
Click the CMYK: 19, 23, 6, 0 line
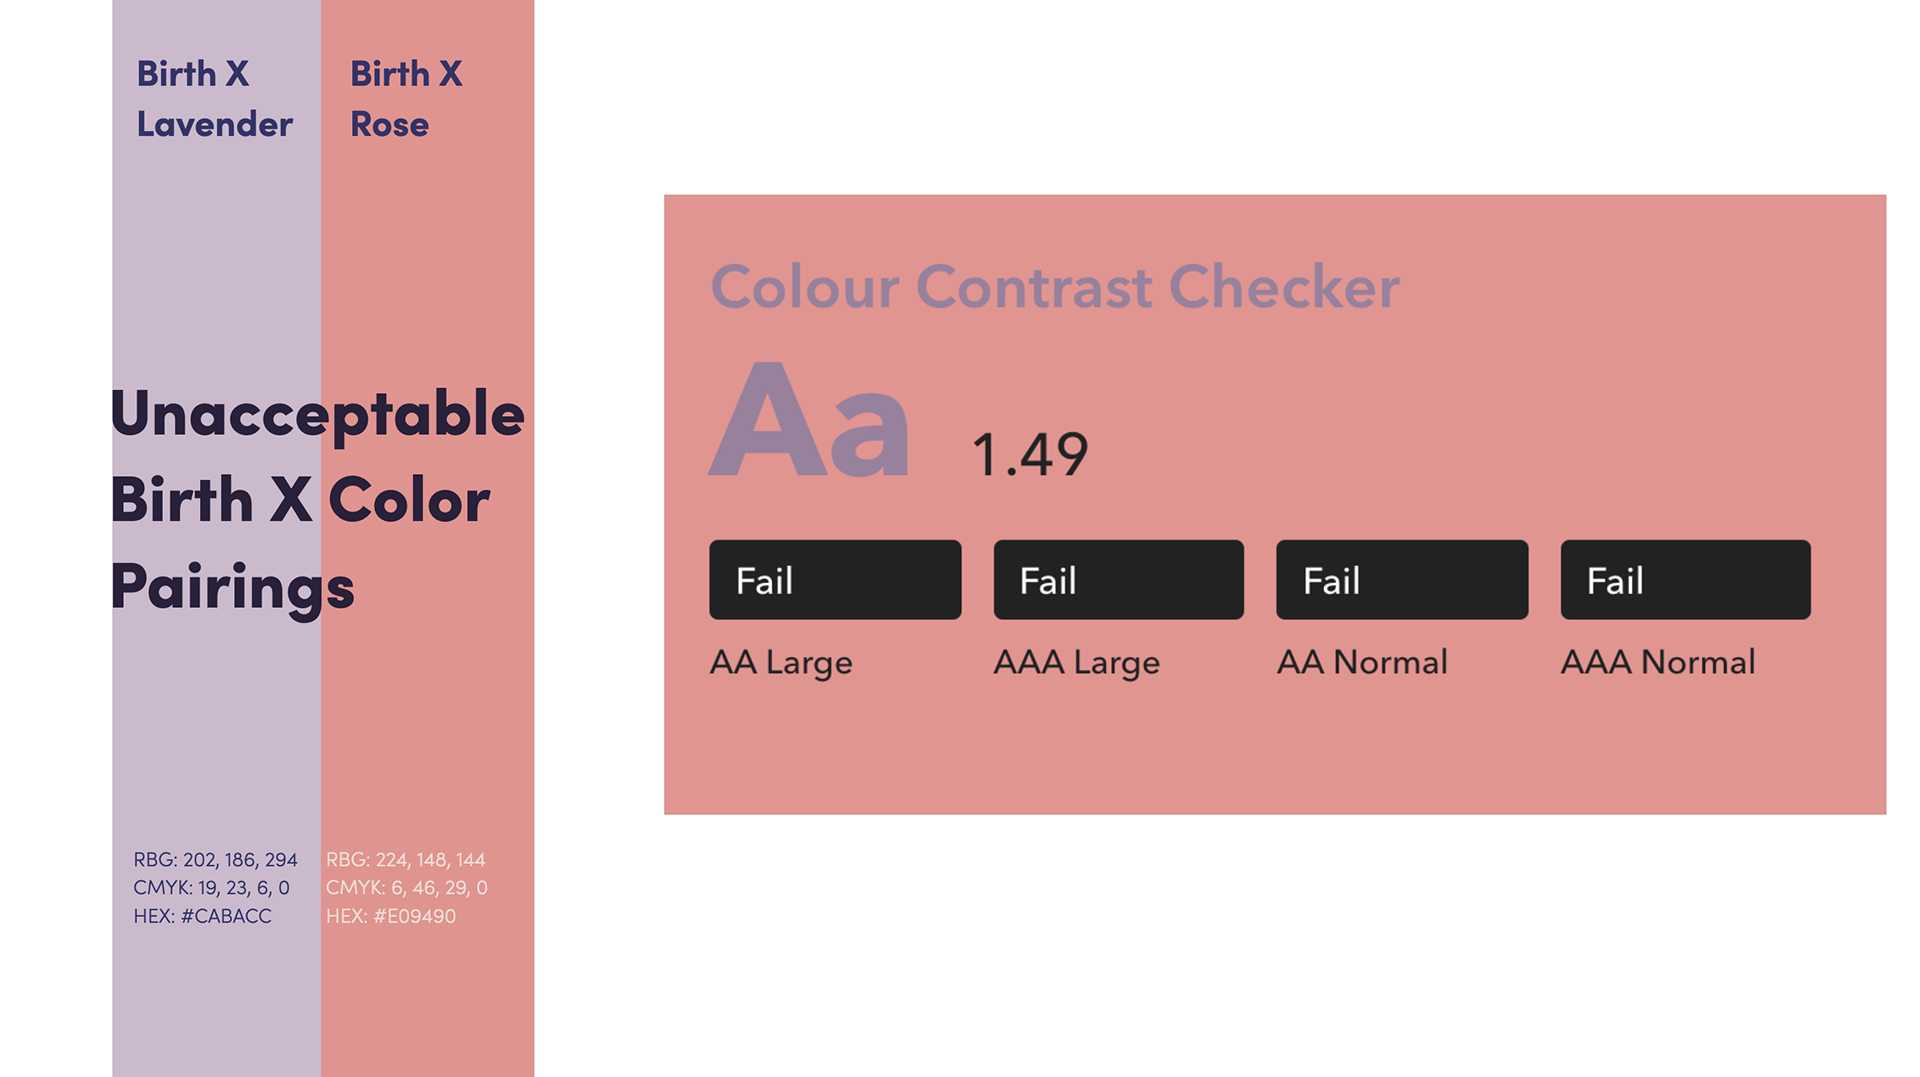pyautogui.click(x=211, y=888)
